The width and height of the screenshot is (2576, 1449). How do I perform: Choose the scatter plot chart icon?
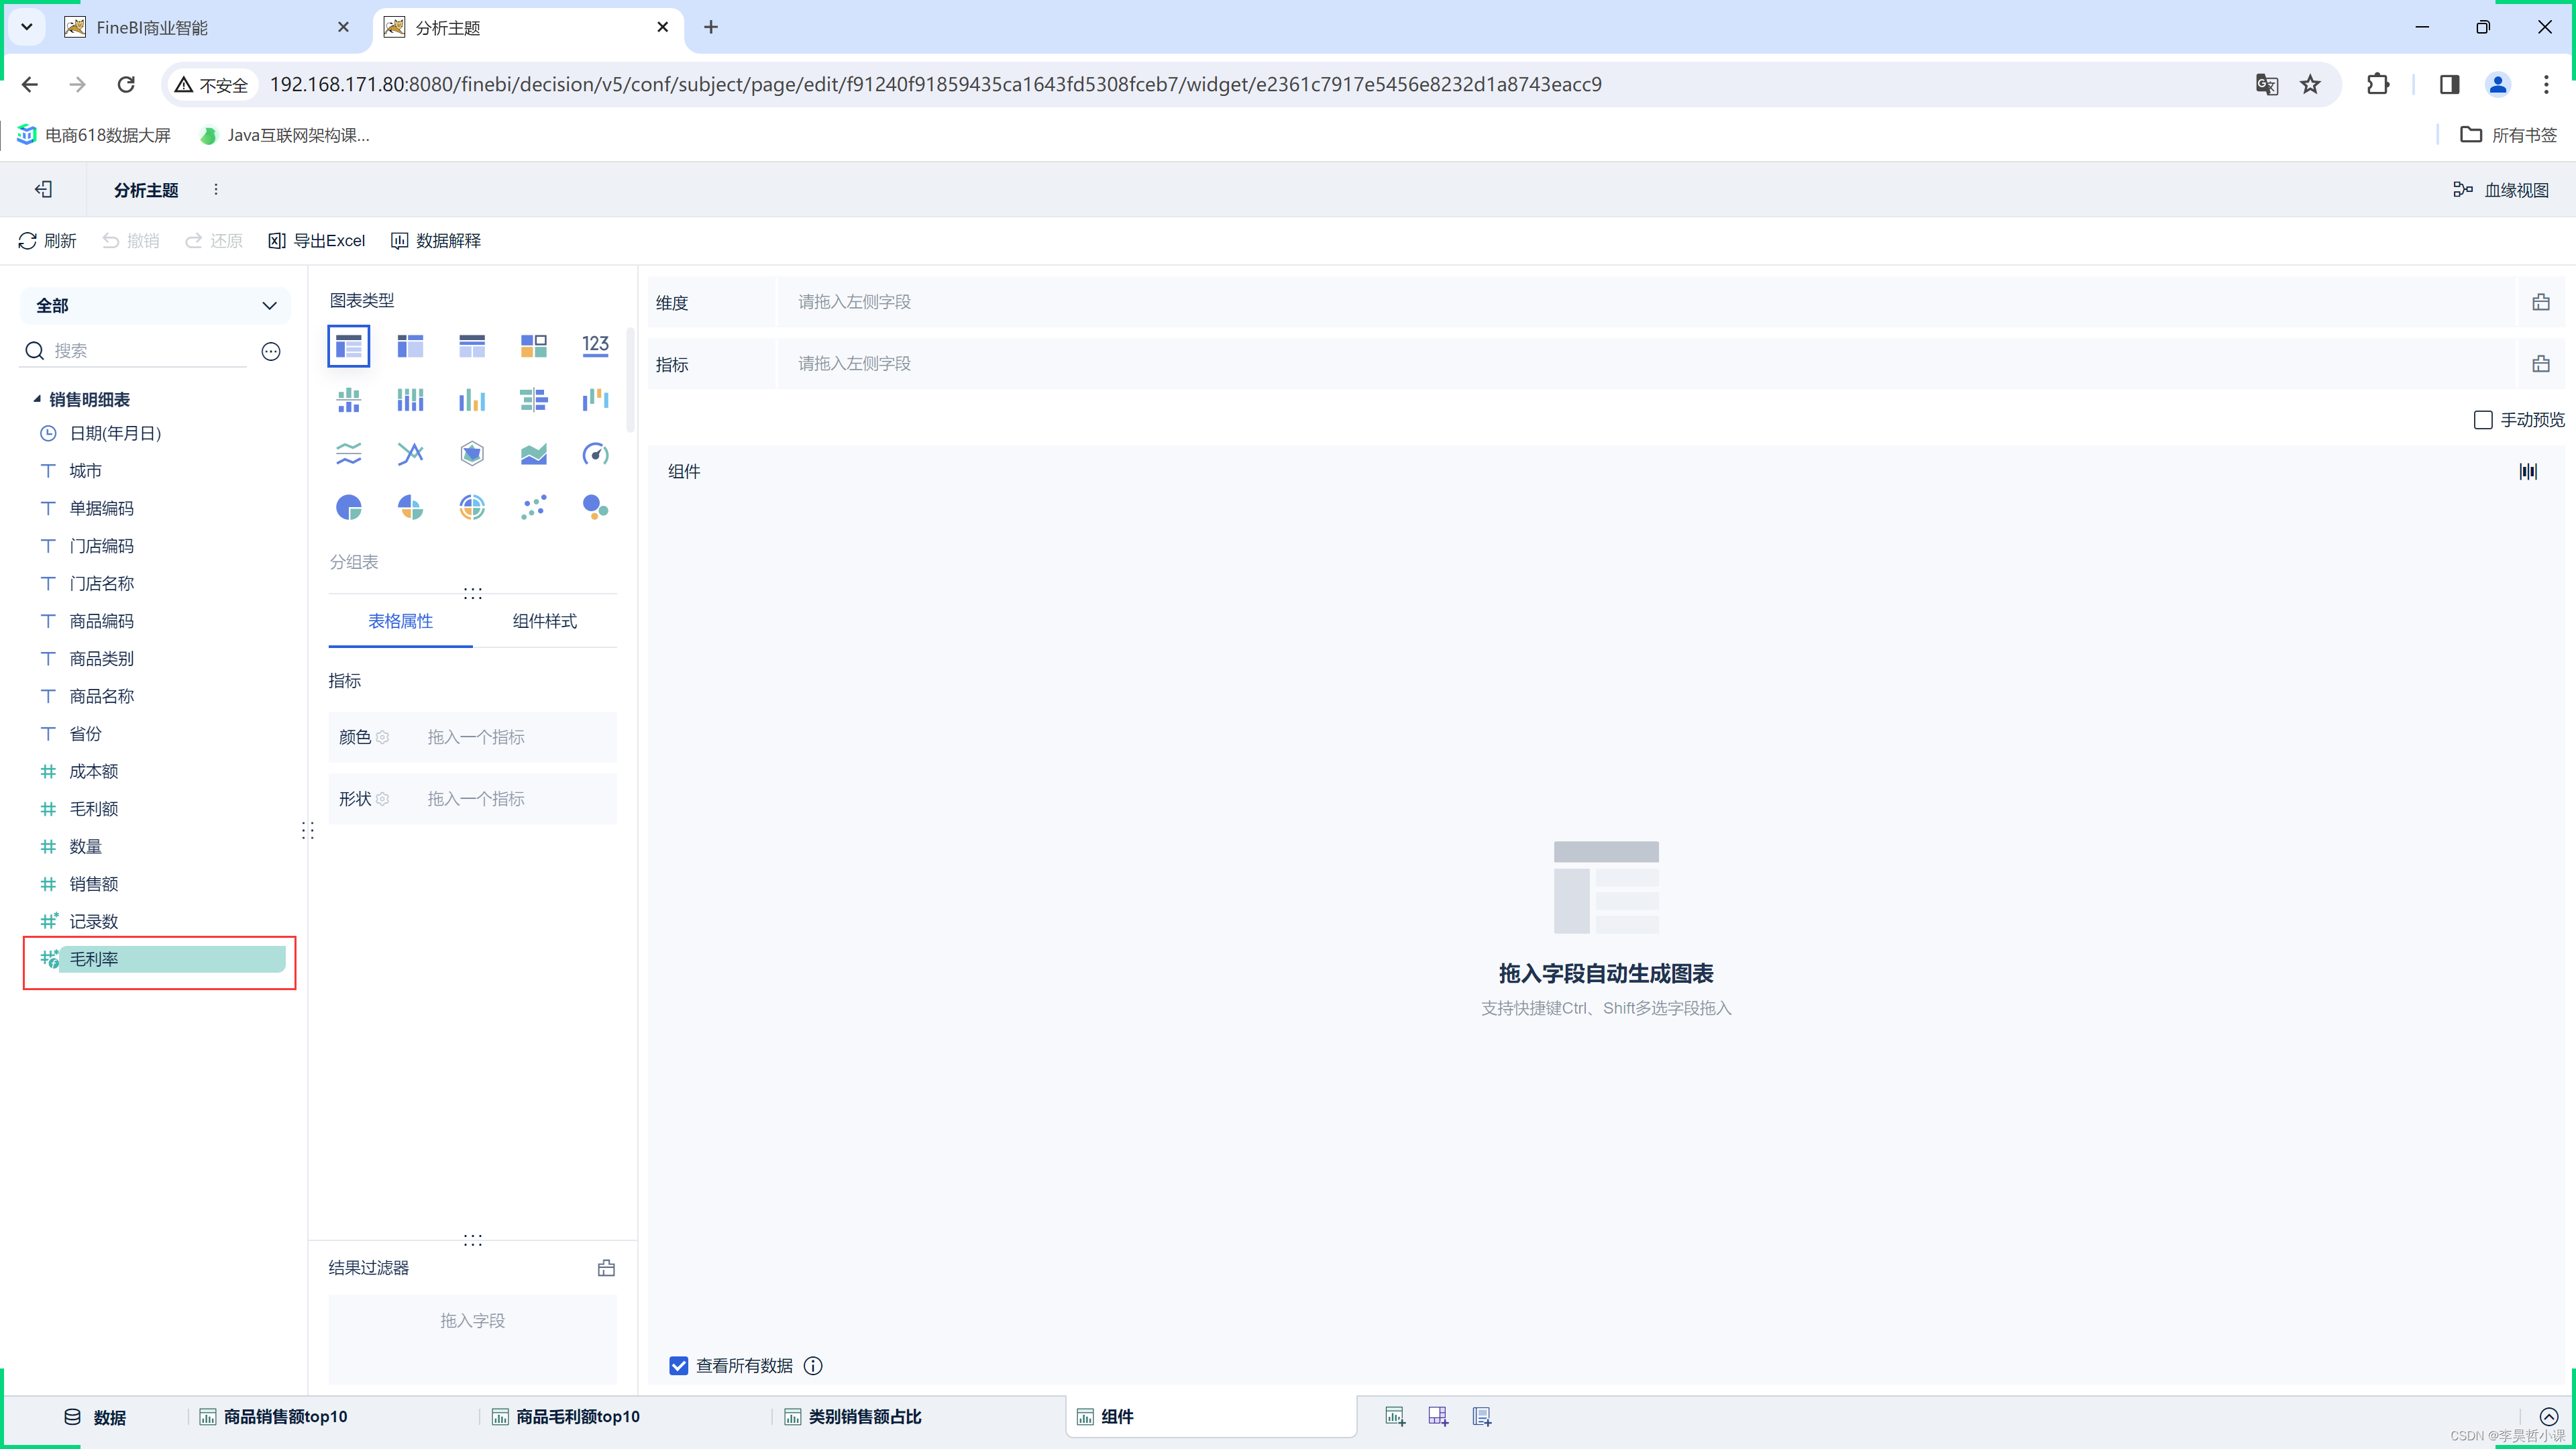(533, 508)
